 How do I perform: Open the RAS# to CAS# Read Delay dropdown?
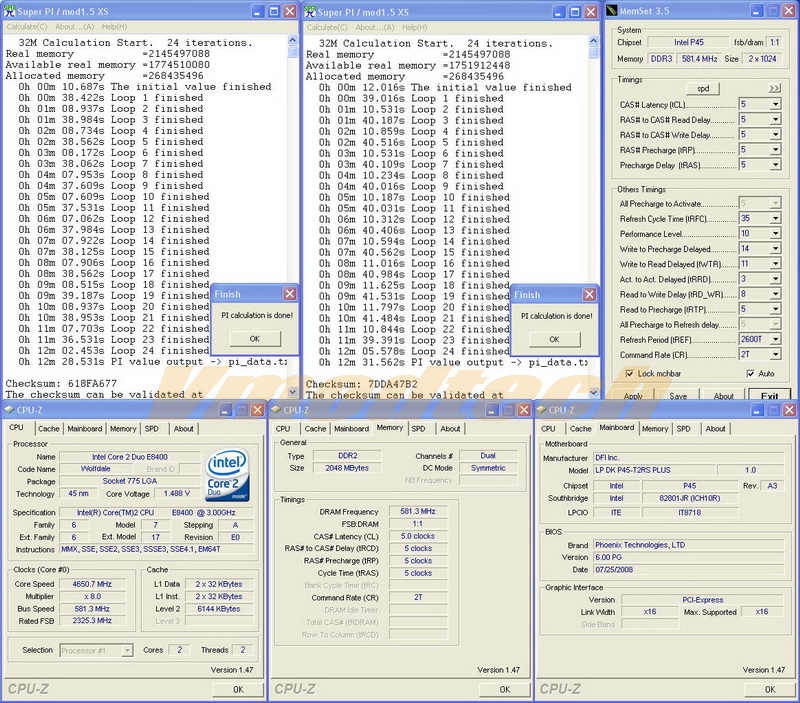[x=776, y=119]
